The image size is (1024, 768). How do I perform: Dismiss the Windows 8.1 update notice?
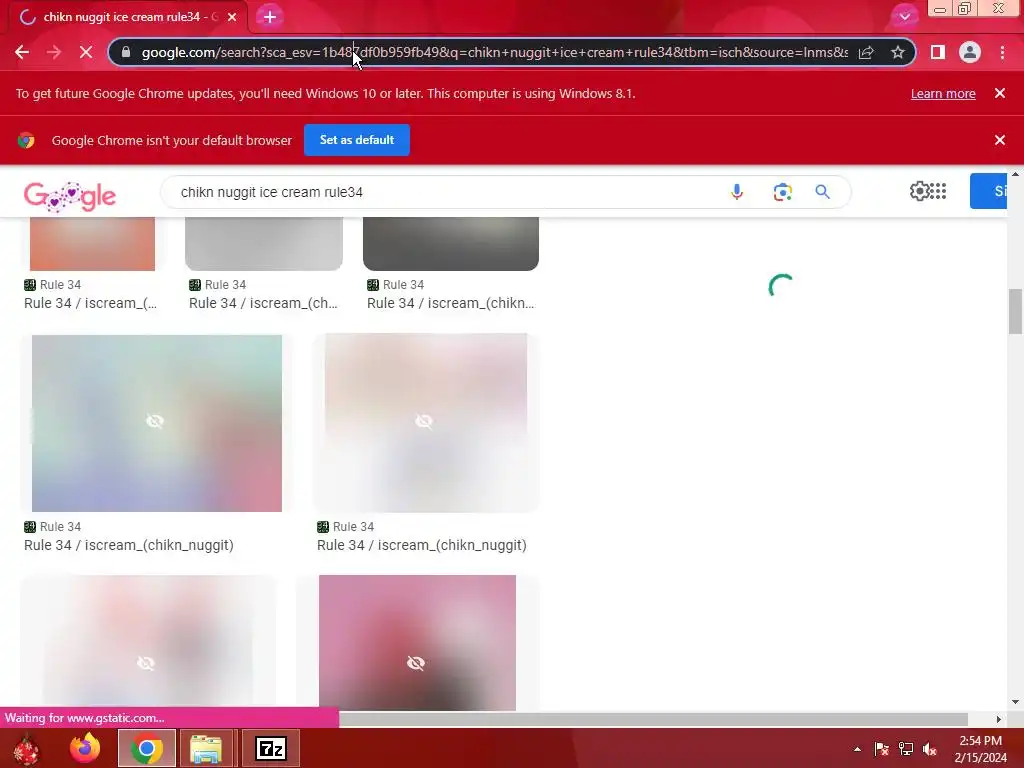point(1000,93)
